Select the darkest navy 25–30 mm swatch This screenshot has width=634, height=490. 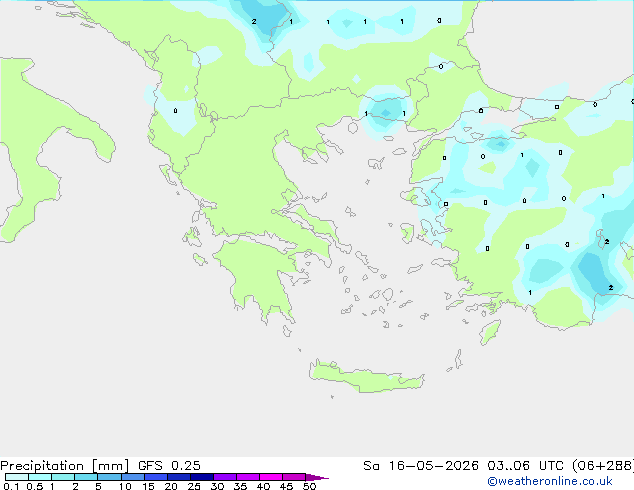[202, 477]
